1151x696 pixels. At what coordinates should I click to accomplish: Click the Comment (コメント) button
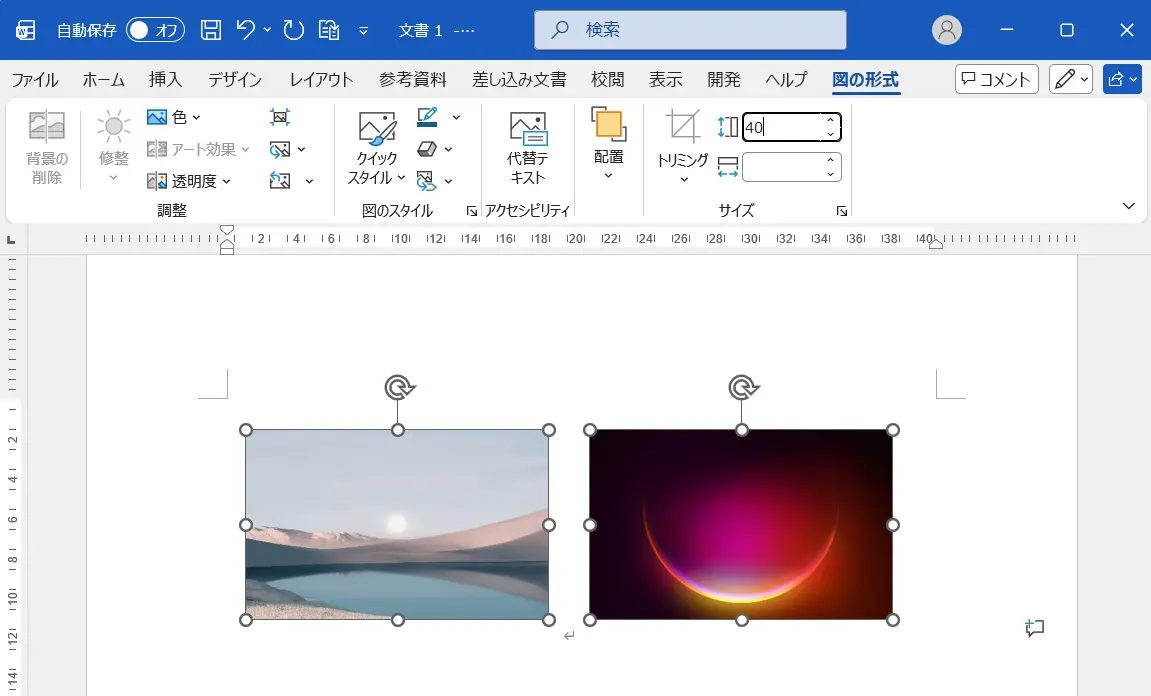(x=996, y=79)
